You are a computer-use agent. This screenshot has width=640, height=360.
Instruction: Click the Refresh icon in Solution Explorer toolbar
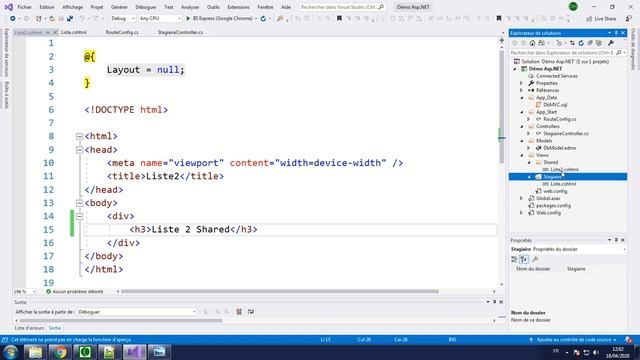[581, 43]
